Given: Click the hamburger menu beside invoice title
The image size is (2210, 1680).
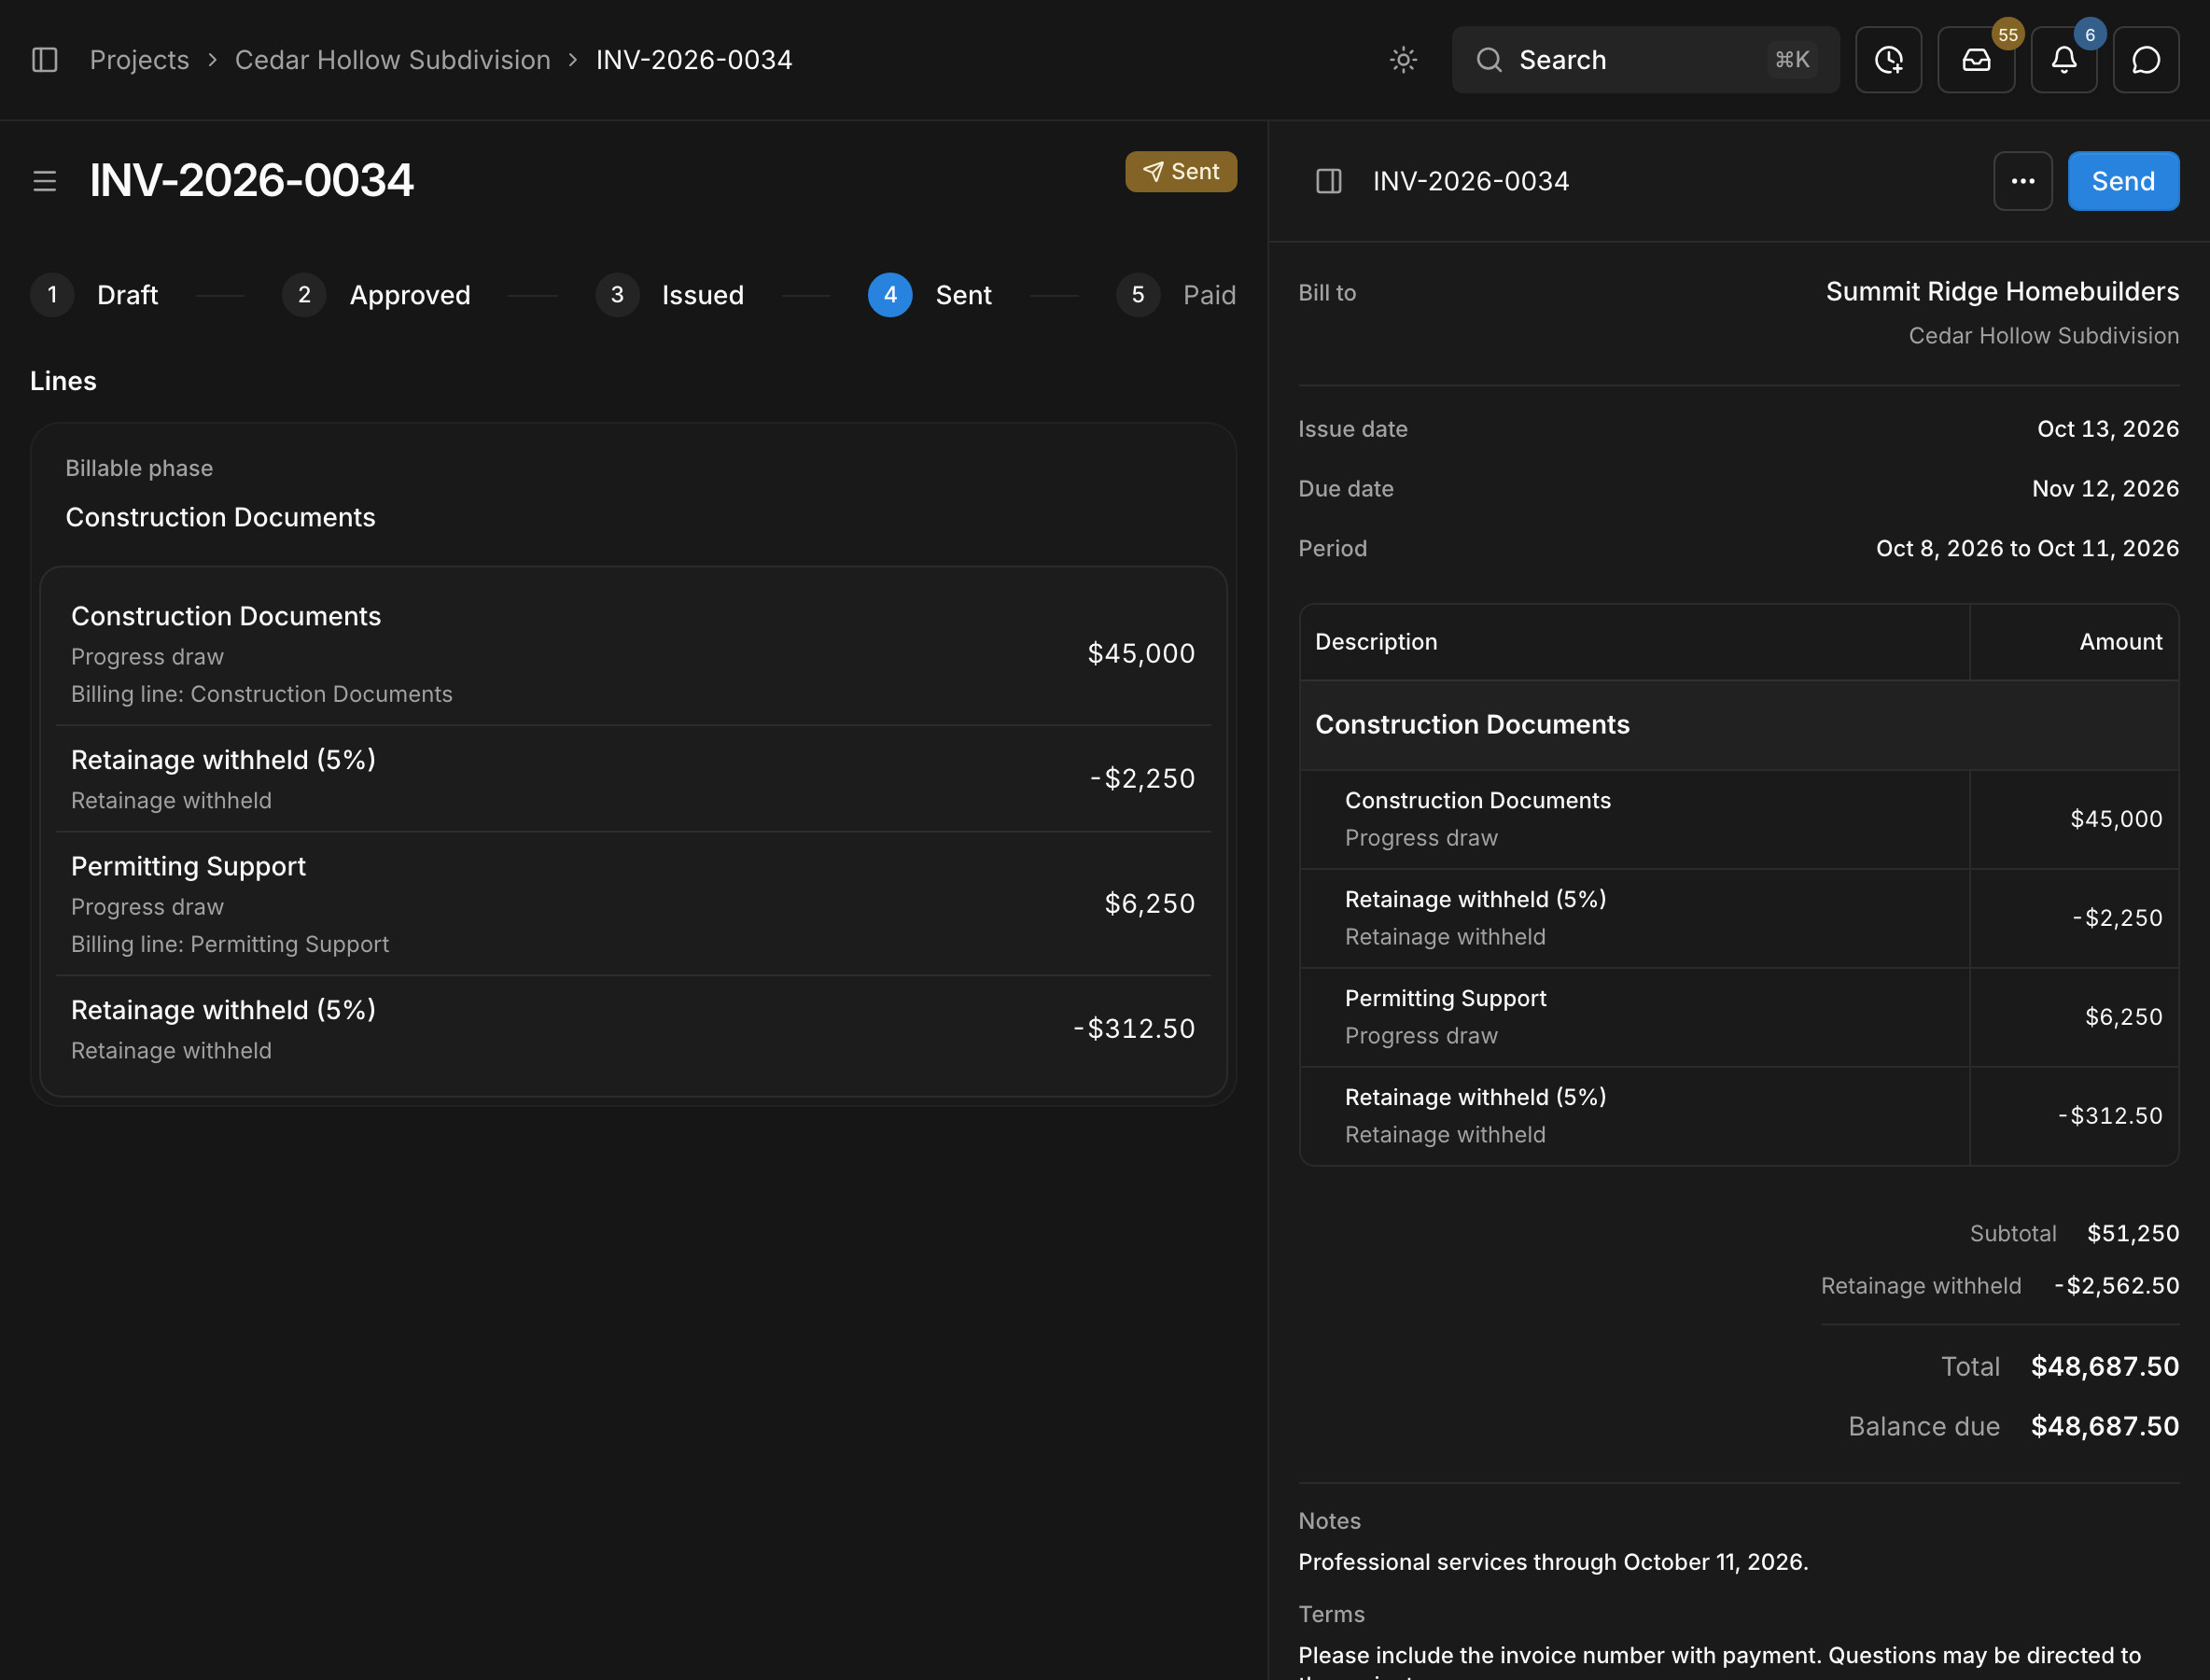Looking at the screenshot, I should [x=45, y=181].
